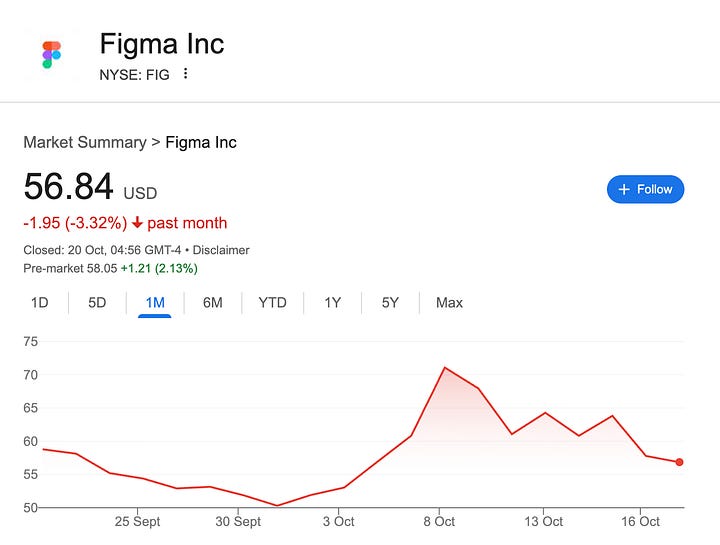Screen dimensions: 720x545
Task: Show the 1Y price chart
Action: coord(332,302)
